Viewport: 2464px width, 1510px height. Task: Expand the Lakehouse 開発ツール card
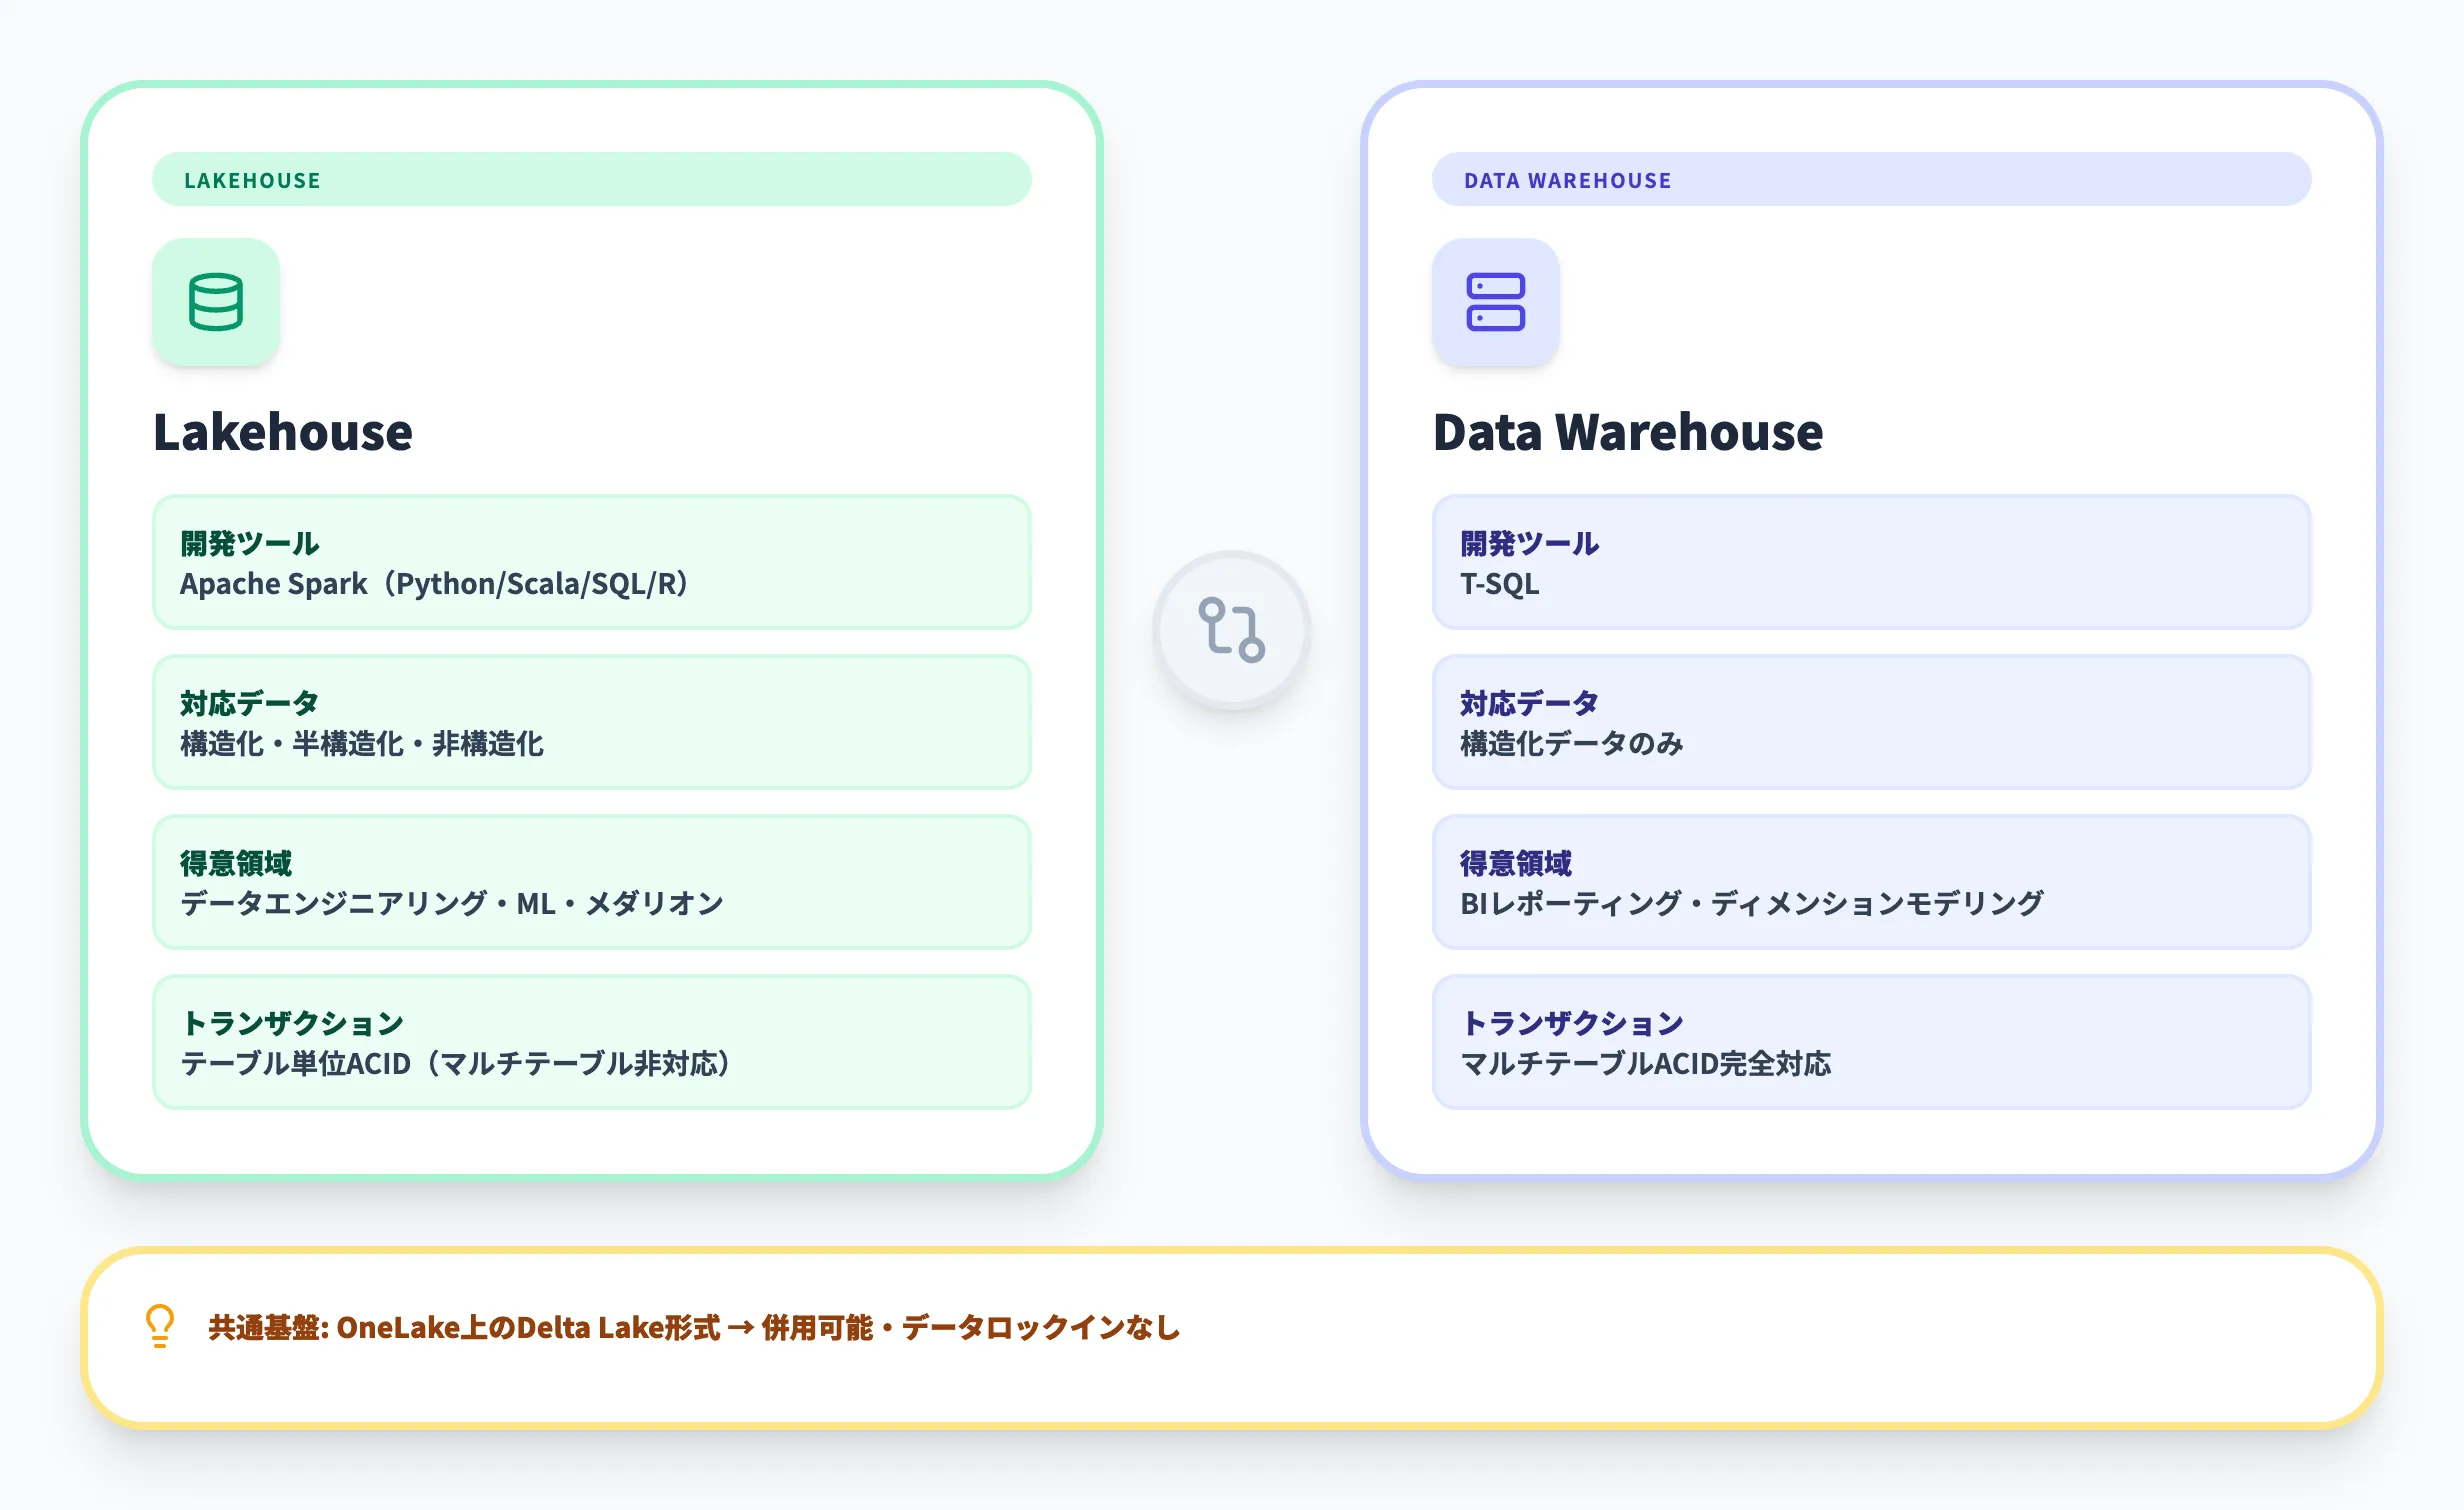[590, 562]
